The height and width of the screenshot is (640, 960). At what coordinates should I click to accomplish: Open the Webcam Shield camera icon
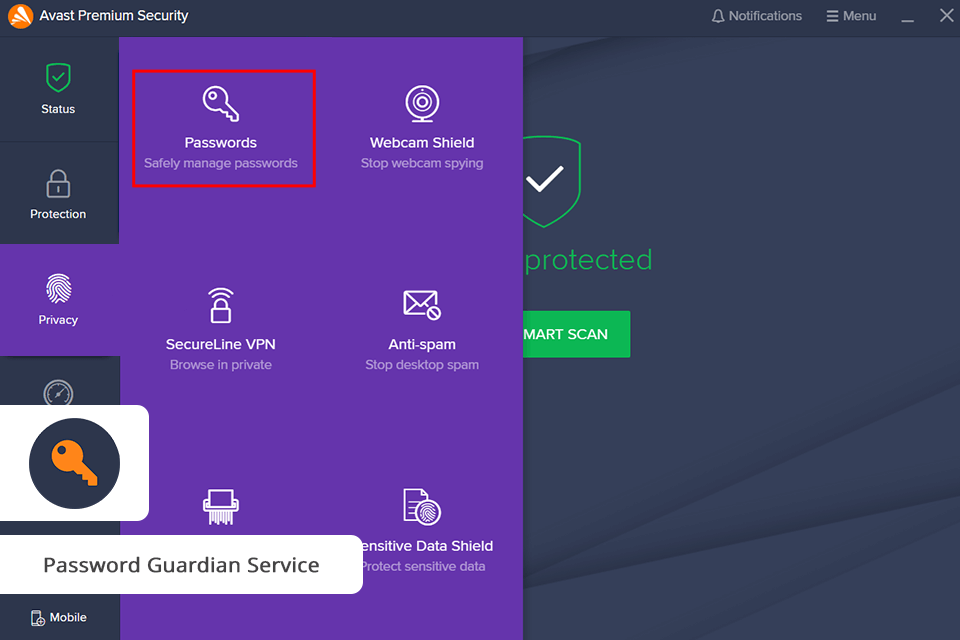tap(422, 104)
